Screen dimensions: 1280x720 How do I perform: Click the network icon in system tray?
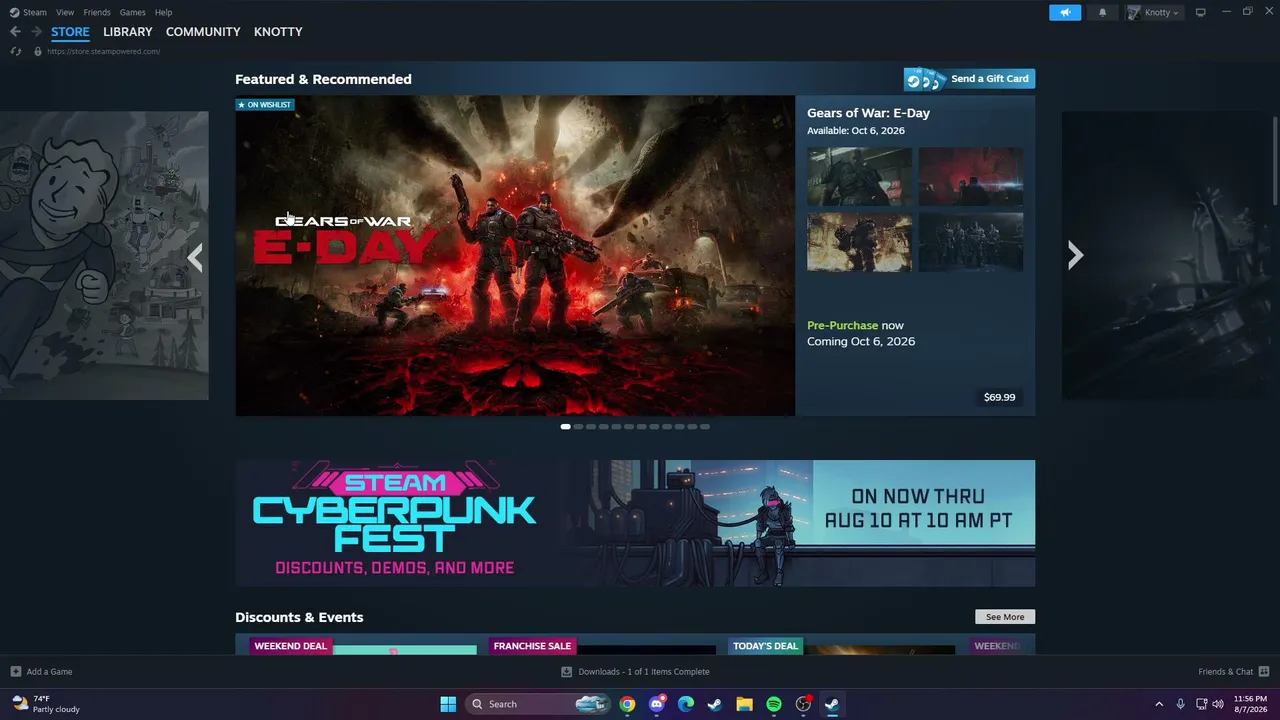1202,704
